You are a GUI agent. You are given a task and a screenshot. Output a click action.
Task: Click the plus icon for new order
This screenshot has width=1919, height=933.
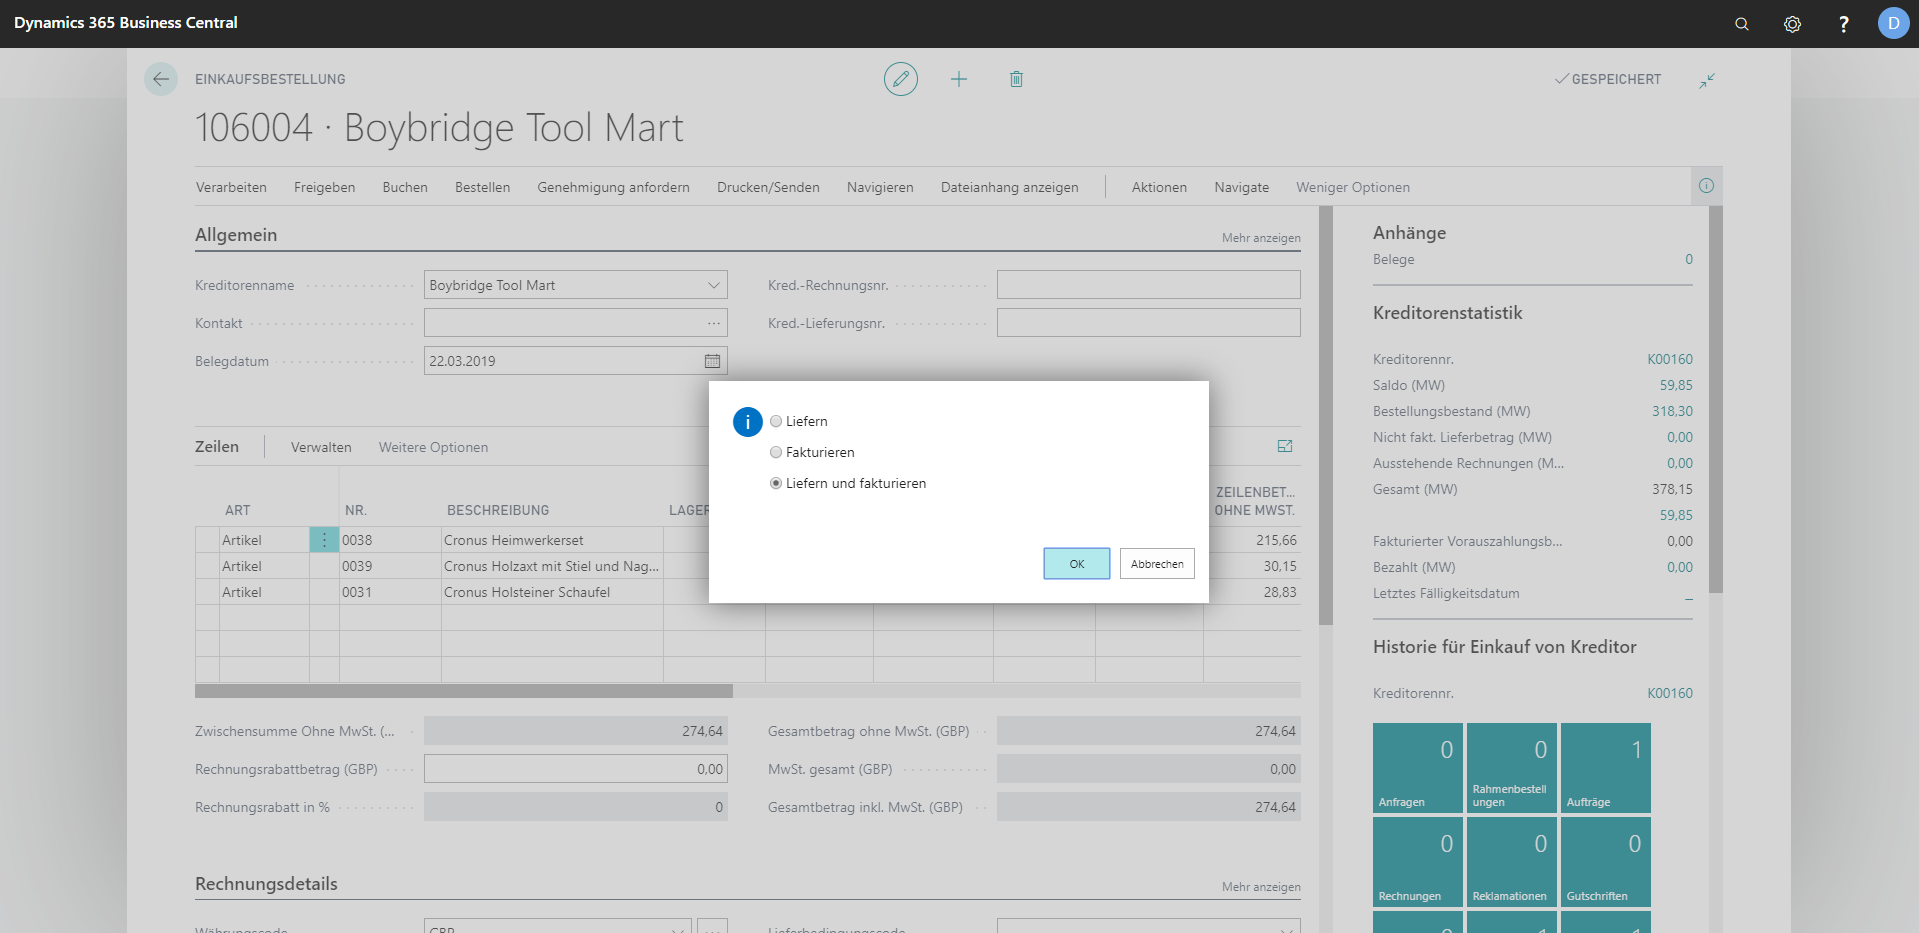click(x=959, y=79)
